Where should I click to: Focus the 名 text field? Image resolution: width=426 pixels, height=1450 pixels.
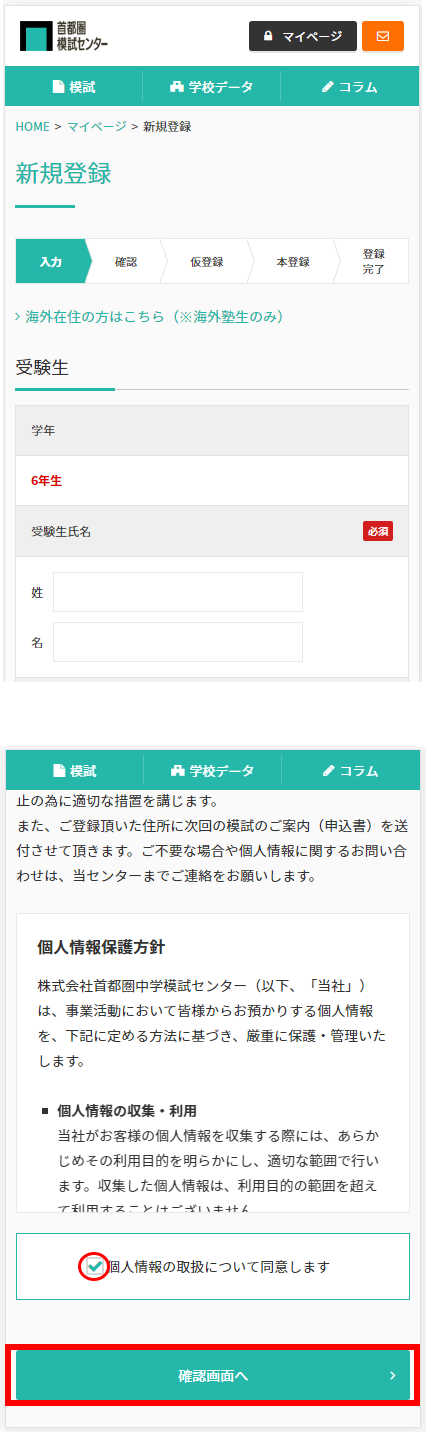coord(178,642)
